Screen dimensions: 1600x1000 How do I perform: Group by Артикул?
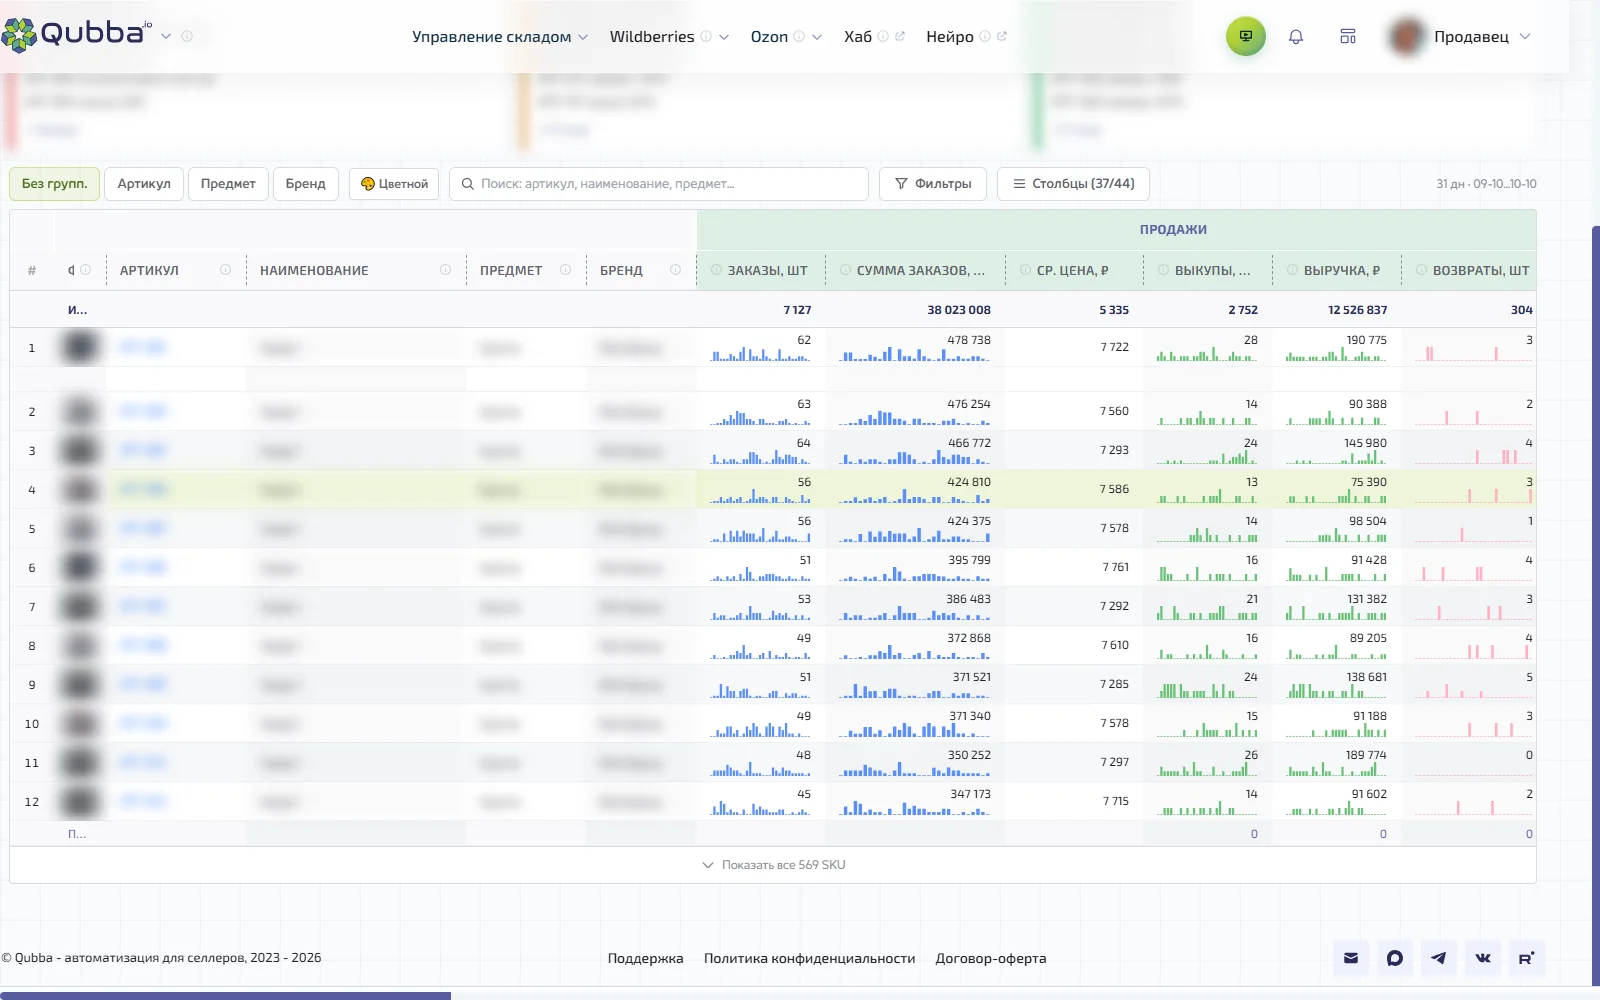(x=144, y=184)
